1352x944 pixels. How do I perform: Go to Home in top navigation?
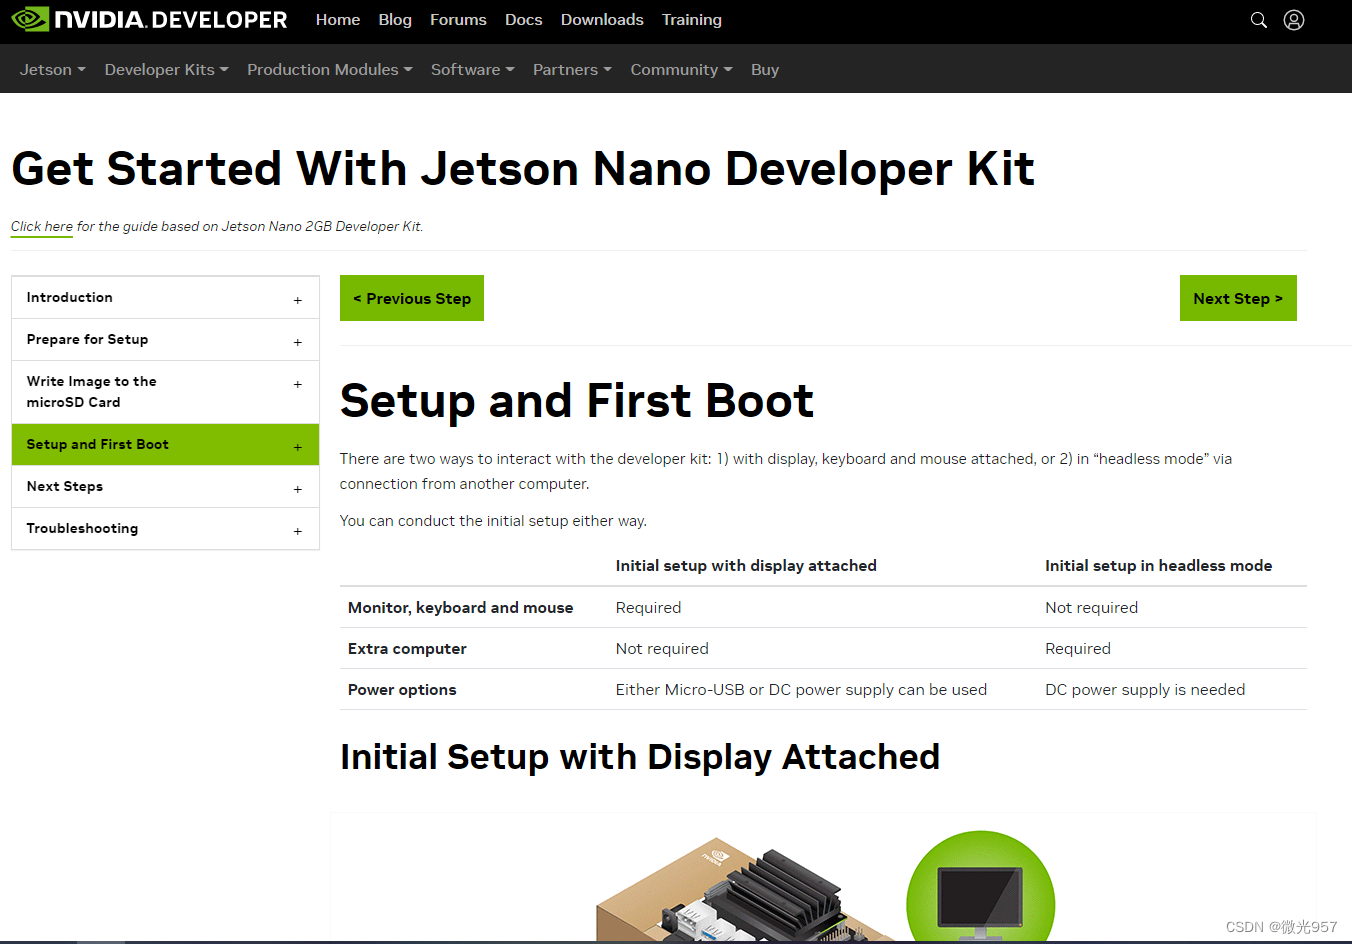(338, 20)
